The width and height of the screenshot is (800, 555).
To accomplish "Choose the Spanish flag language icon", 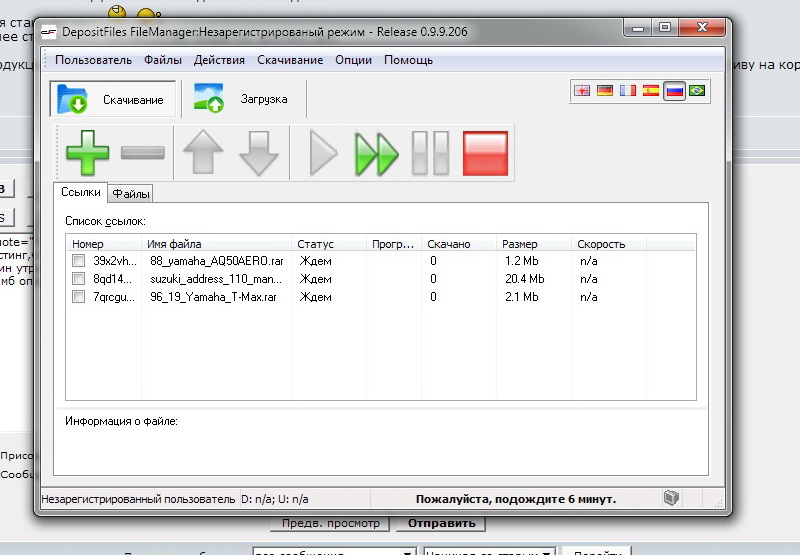I will (651, 91).
